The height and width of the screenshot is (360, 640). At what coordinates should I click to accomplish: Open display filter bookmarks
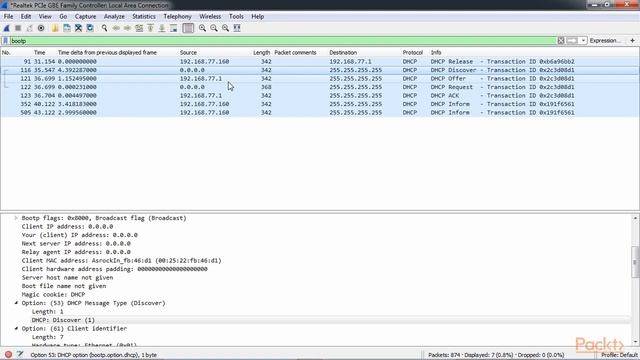[5, 41]
